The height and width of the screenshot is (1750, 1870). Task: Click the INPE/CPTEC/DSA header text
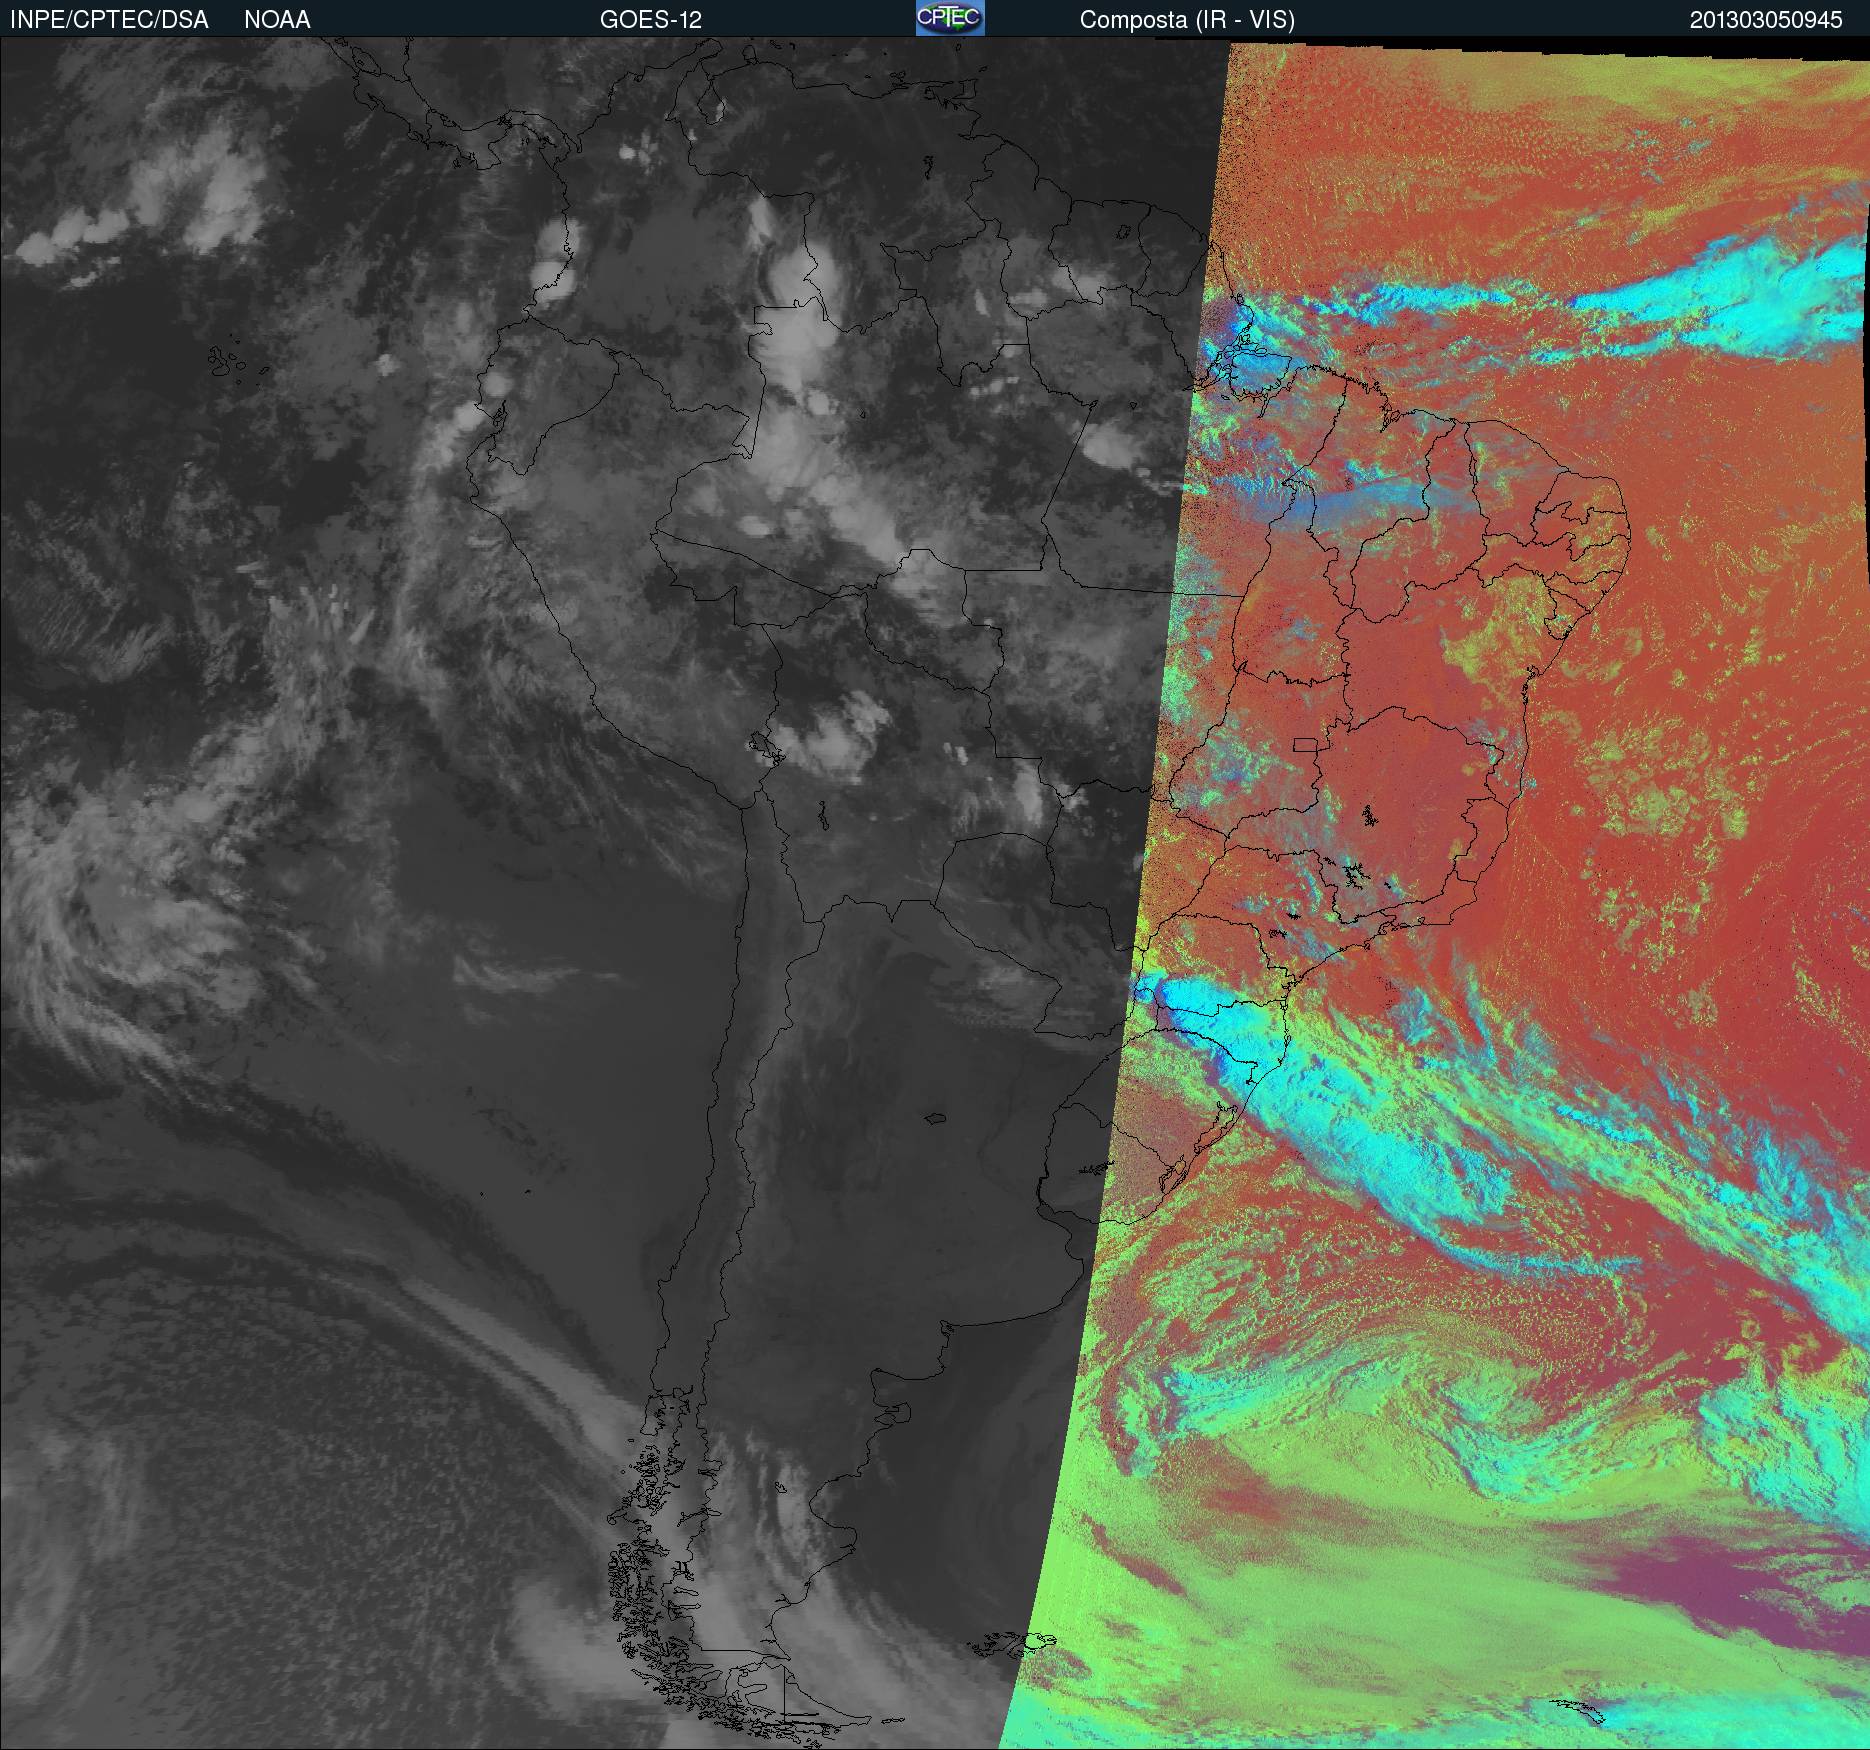click(x=109, y=20)
